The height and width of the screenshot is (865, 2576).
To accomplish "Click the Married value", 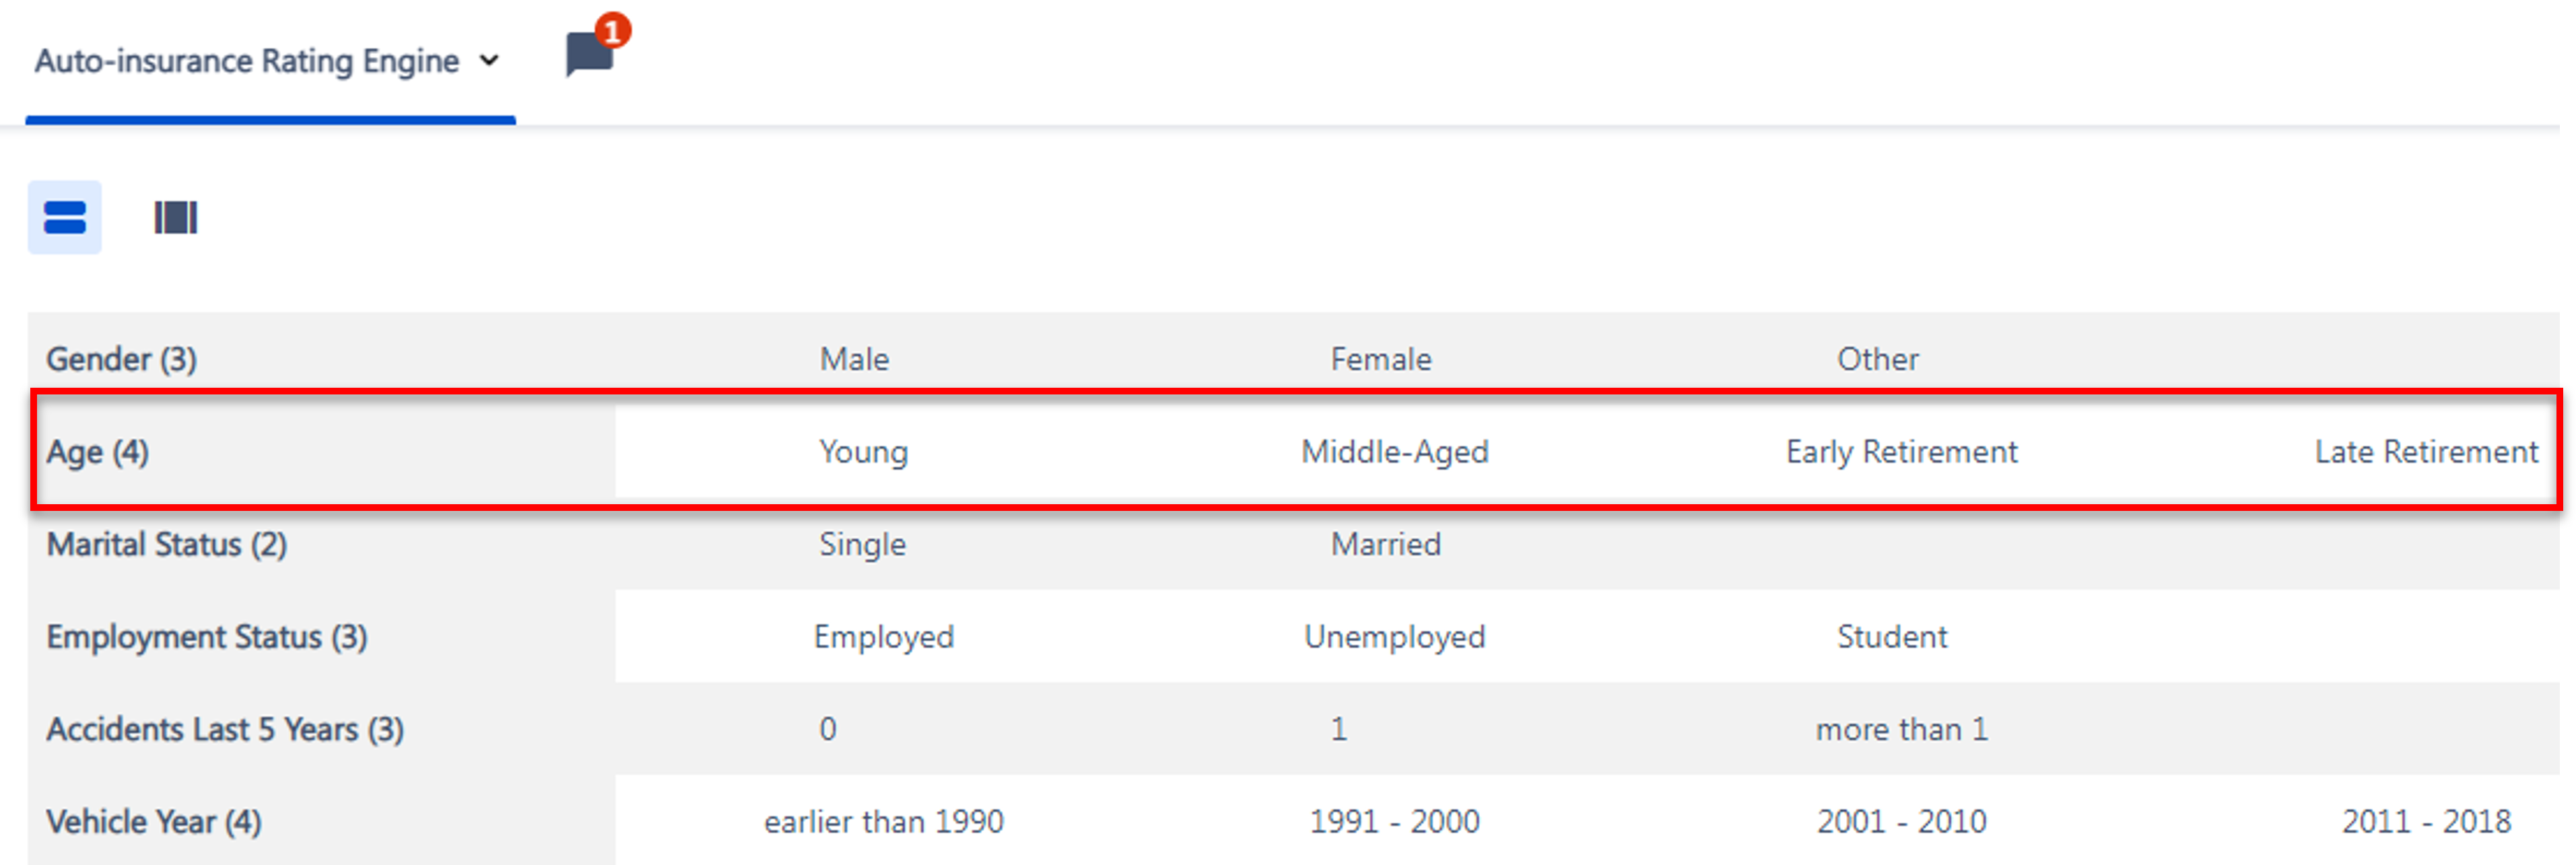I will tap(1386, 544).
